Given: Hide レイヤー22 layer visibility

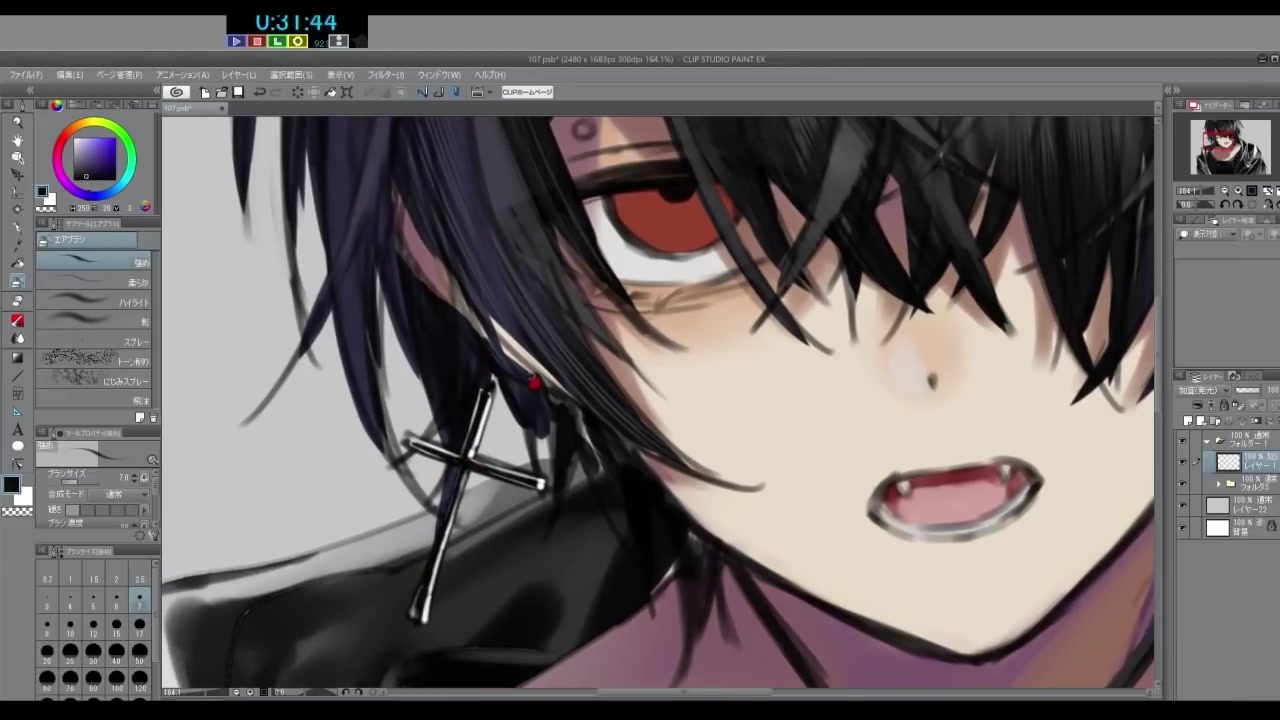Looking at the screenshot, I should [x=1183, y=506].
